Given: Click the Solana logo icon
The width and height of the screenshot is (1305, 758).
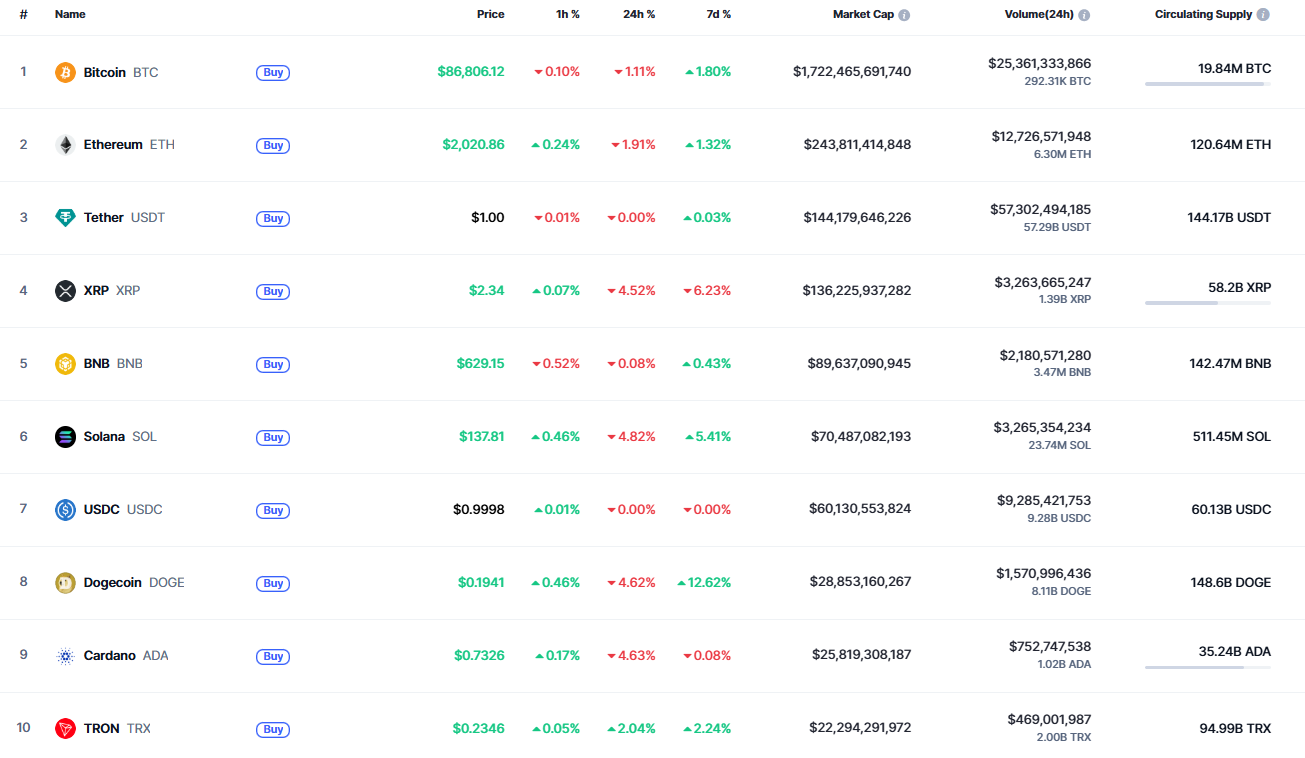Looking at the screenshot, I should 65,437.
